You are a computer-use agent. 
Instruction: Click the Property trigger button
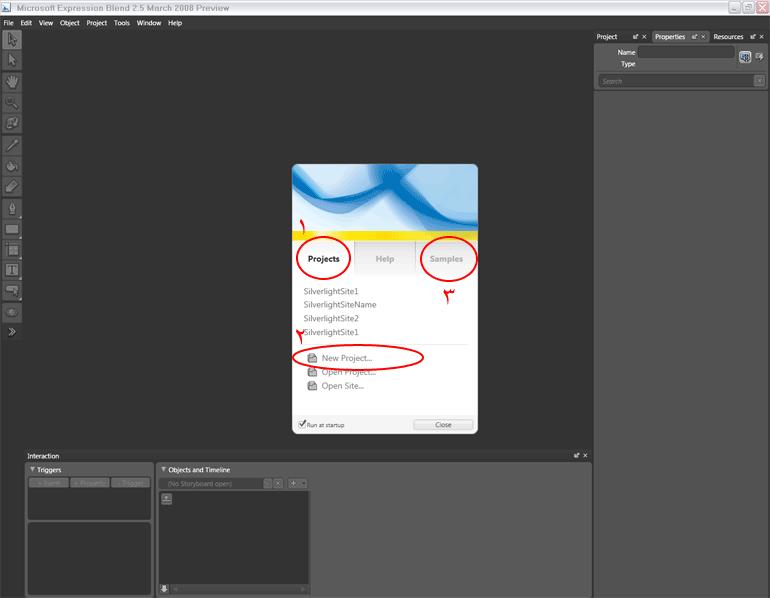click(x=90, y=483)
